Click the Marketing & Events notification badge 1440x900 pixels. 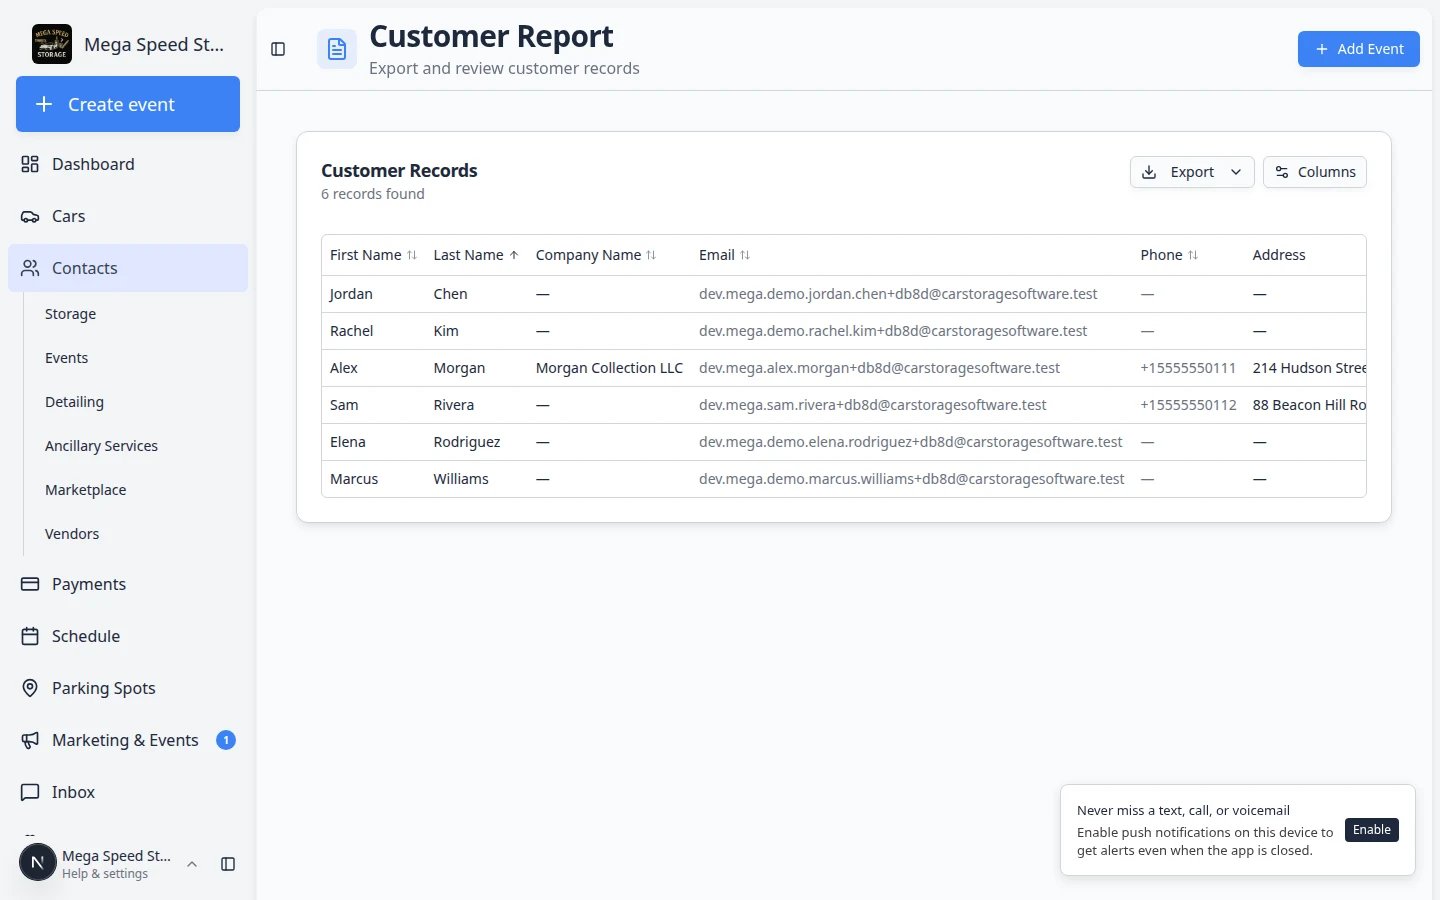[226, 740]
